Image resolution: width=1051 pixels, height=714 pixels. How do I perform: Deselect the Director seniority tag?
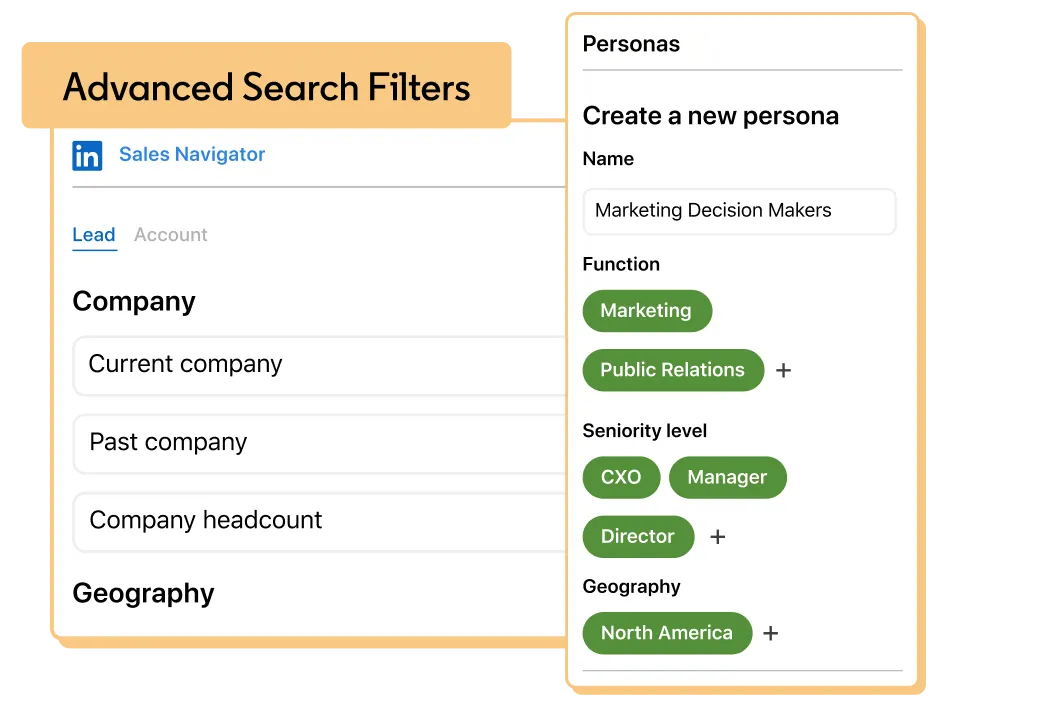[x=637, y=537]
